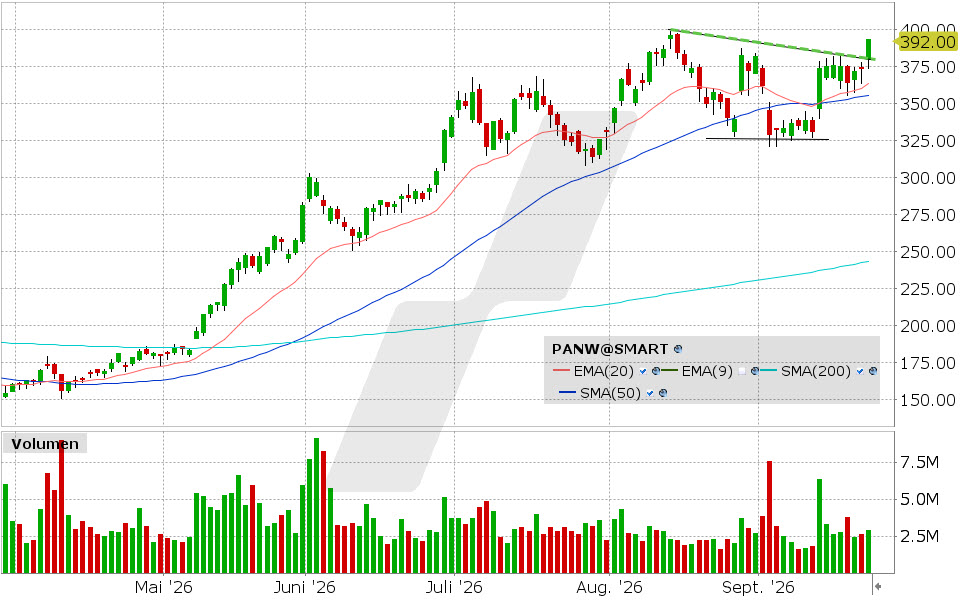Click the Volumen panel label
Viewport: 960px width, 600px height.
(45, 444)
